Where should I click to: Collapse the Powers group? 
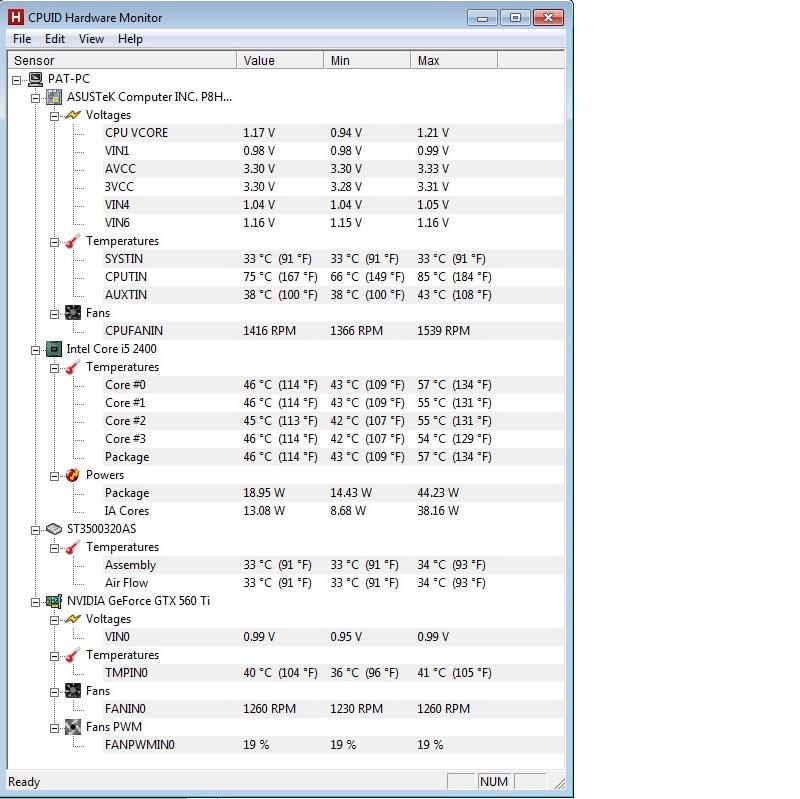click(55, 476)
